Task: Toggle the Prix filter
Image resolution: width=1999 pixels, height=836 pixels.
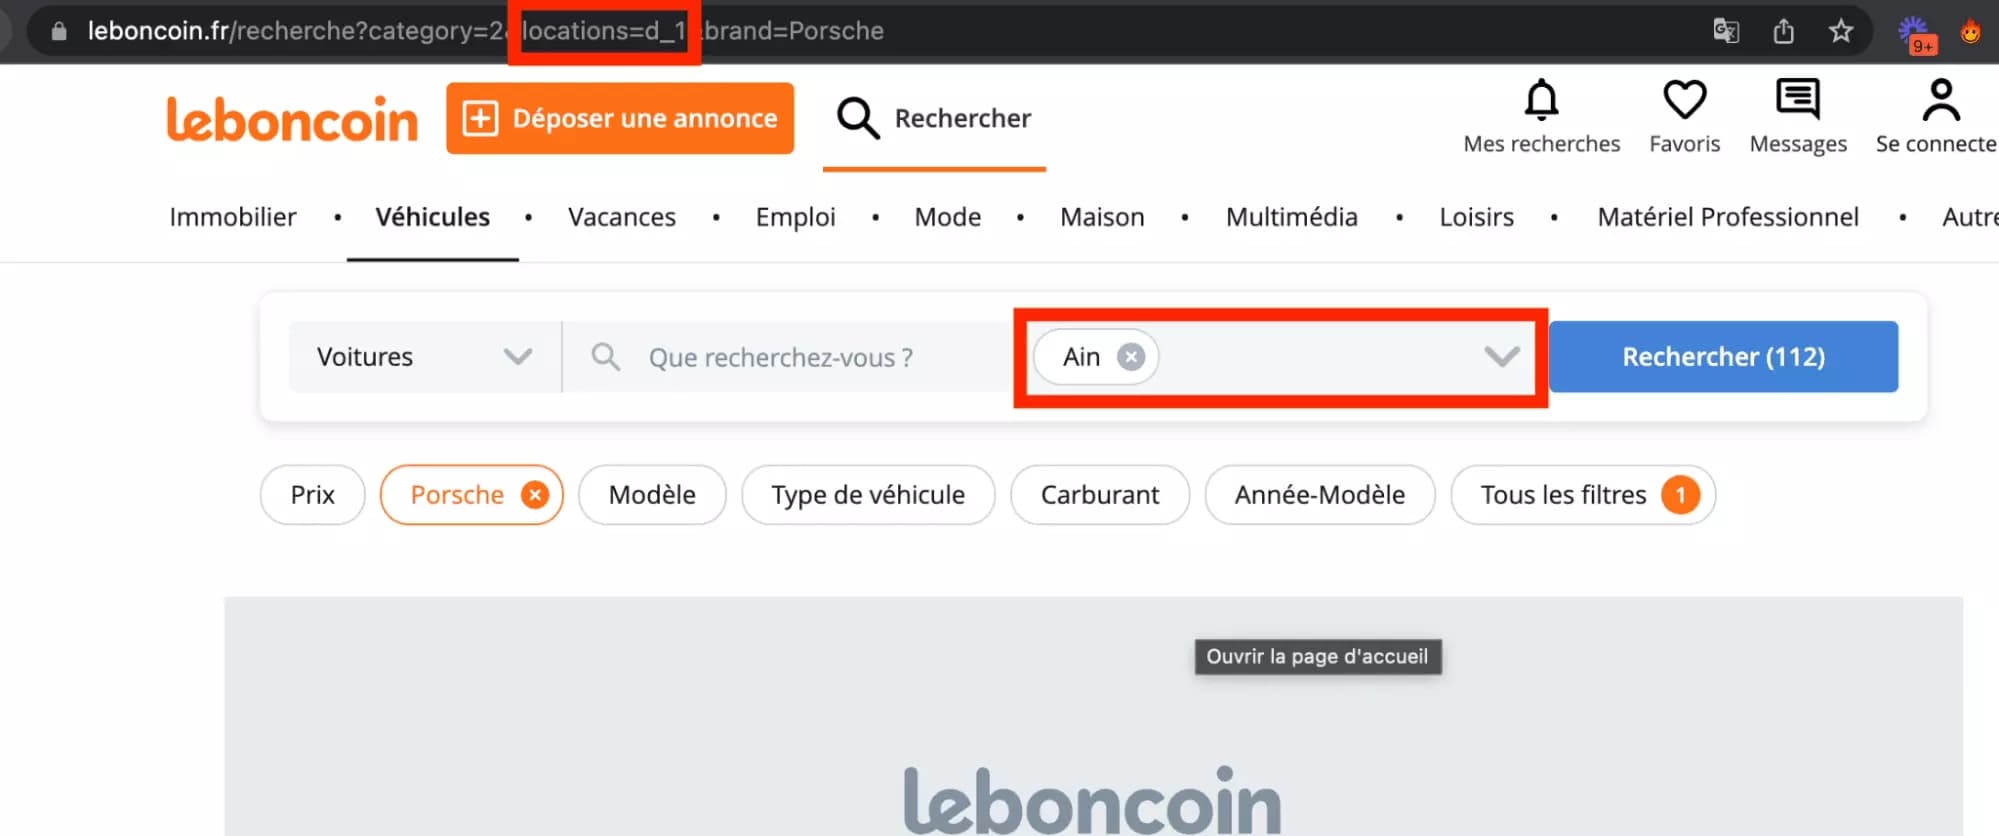Action: [312, 494]
